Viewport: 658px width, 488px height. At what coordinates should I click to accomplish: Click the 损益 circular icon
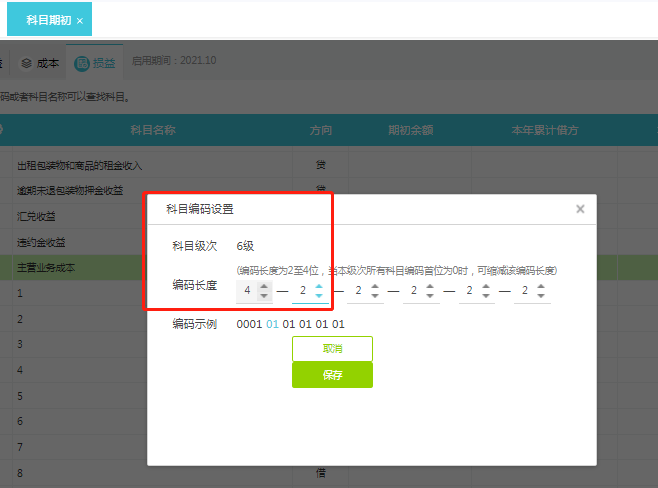(x=82, y=63)
